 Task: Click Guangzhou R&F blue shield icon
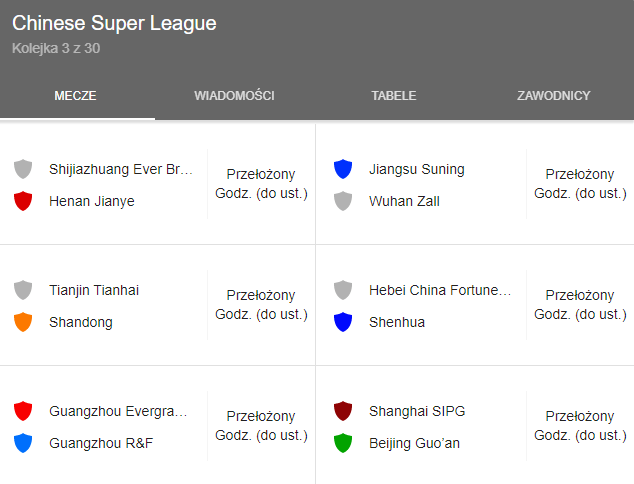pyautogui.click(x=23, y=443)
